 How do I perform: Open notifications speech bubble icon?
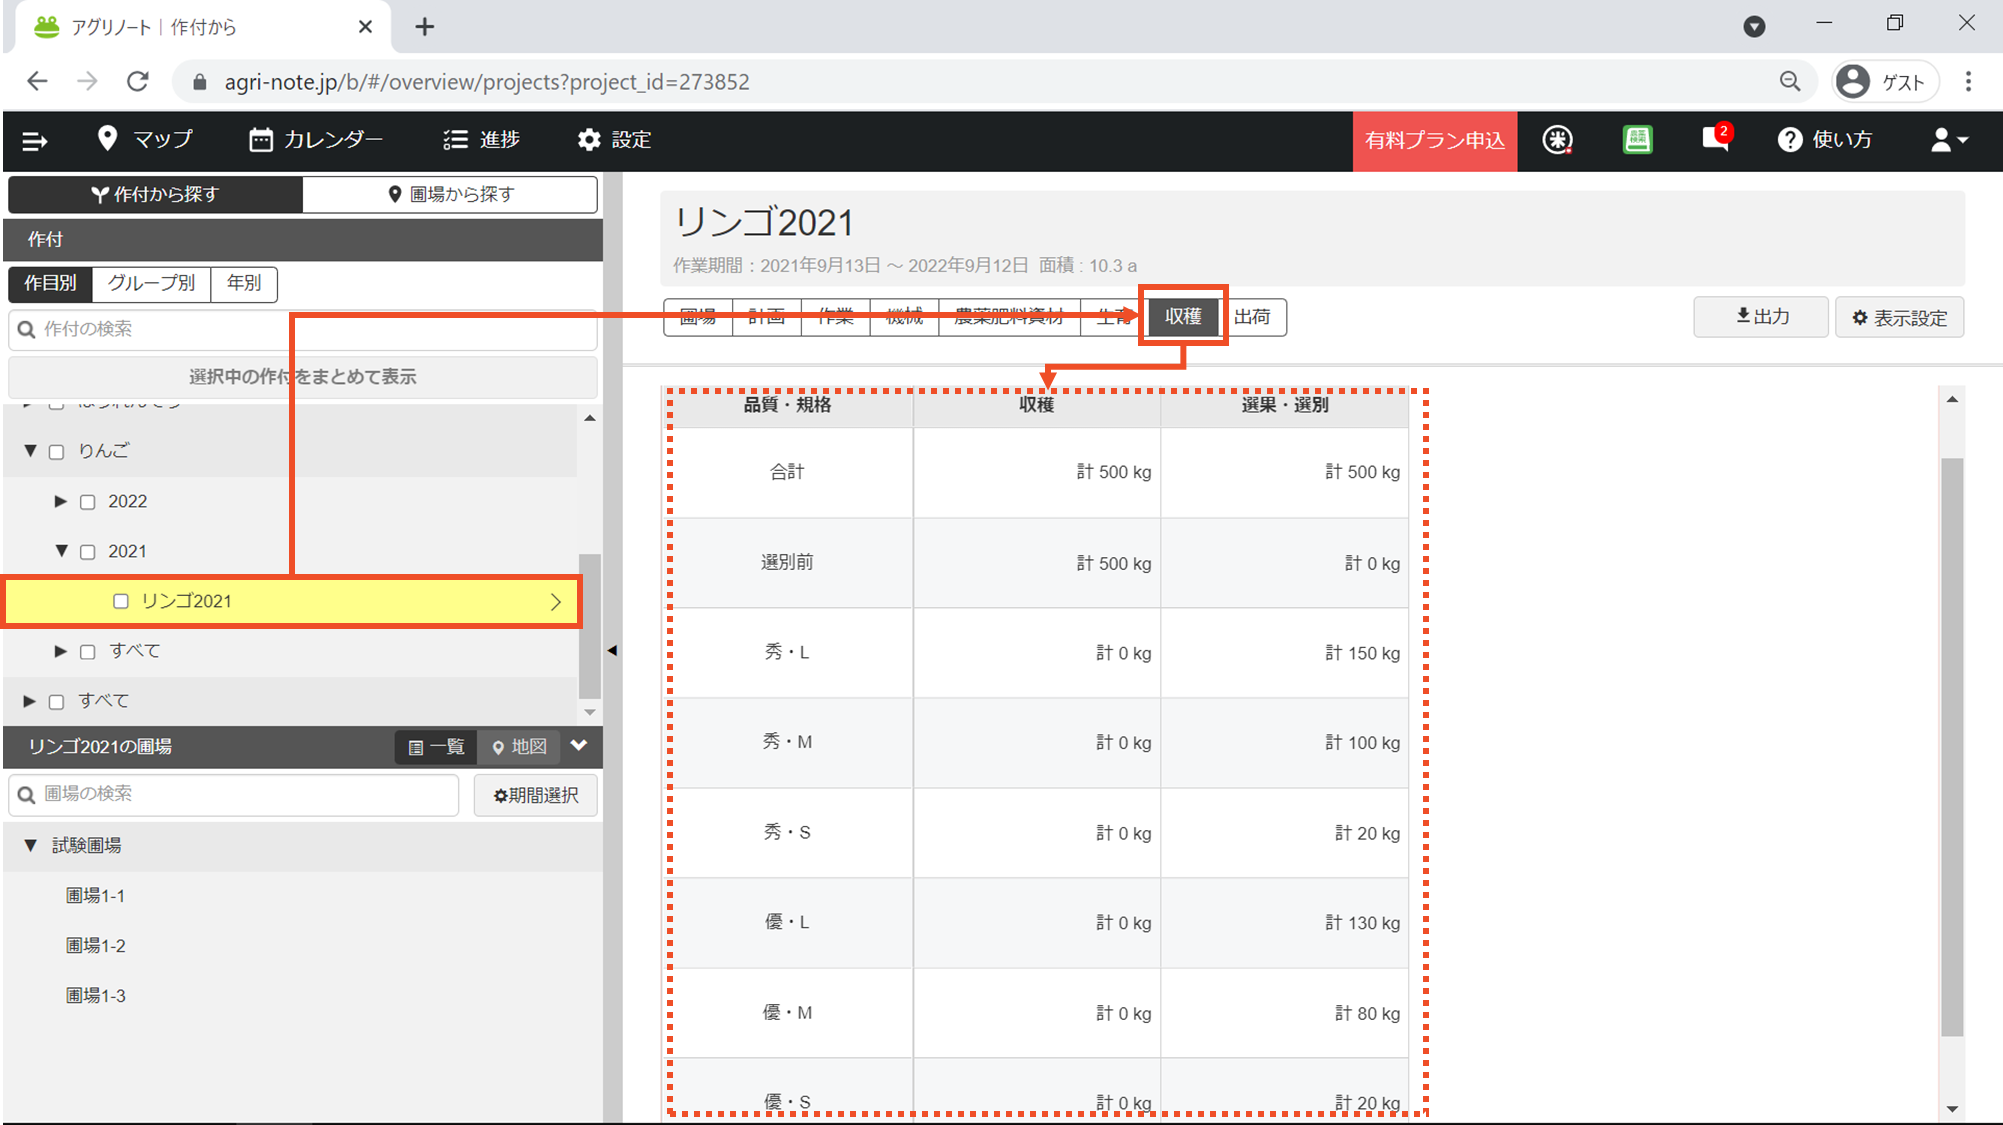[1715, 139]
